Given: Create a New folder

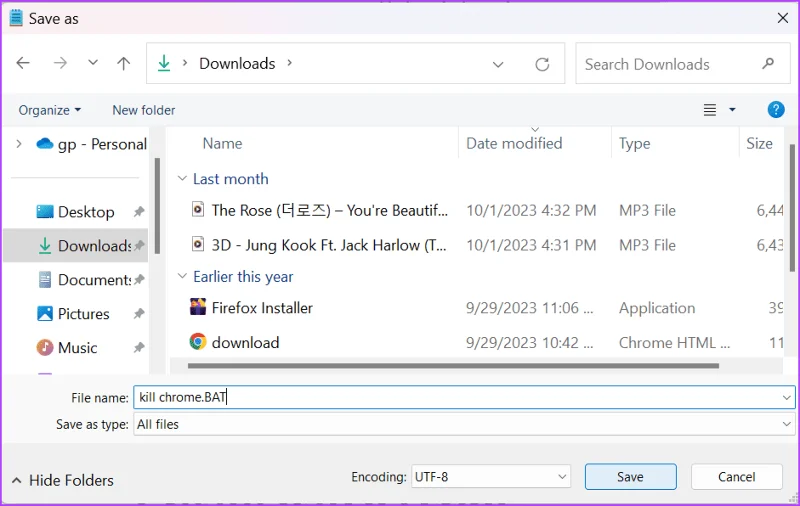Looking at the screenshot, I should (x=144, y=110).
